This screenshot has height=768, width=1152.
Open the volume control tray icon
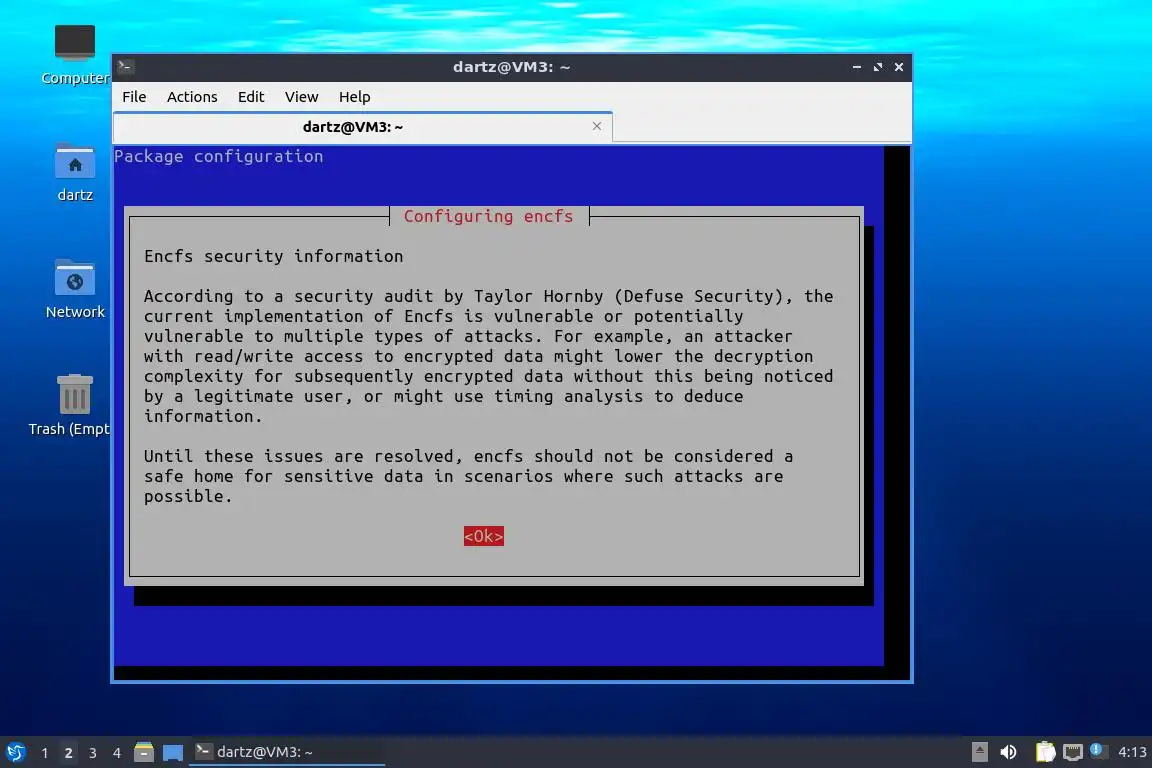[x=1008, y=752]
